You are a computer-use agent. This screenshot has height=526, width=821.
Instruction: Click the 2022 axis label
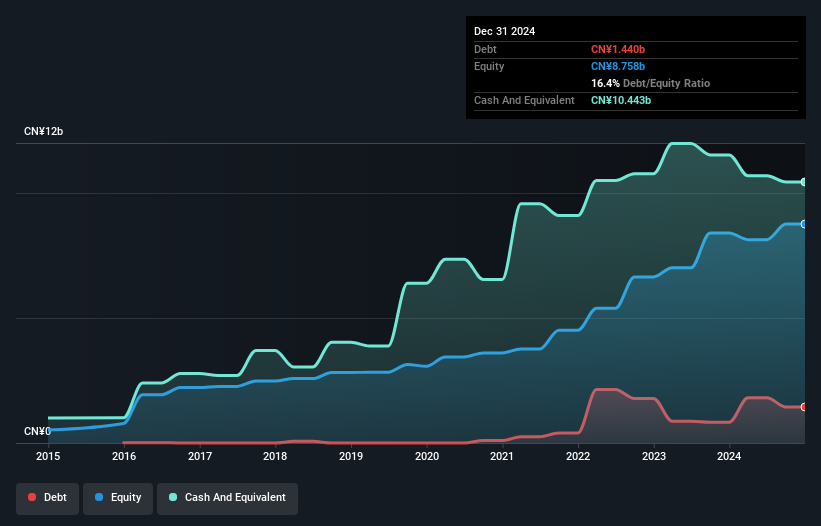coord(578,456)
